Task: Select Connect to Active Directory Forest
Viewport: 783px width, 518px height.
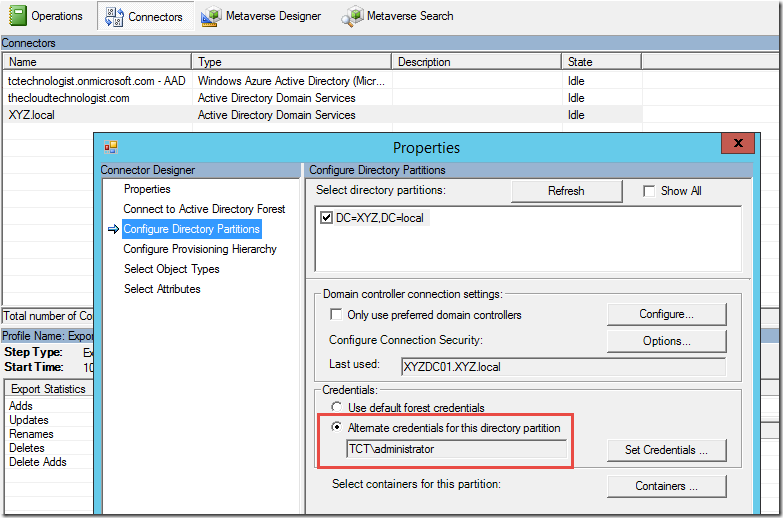Action: coord(204,209)
